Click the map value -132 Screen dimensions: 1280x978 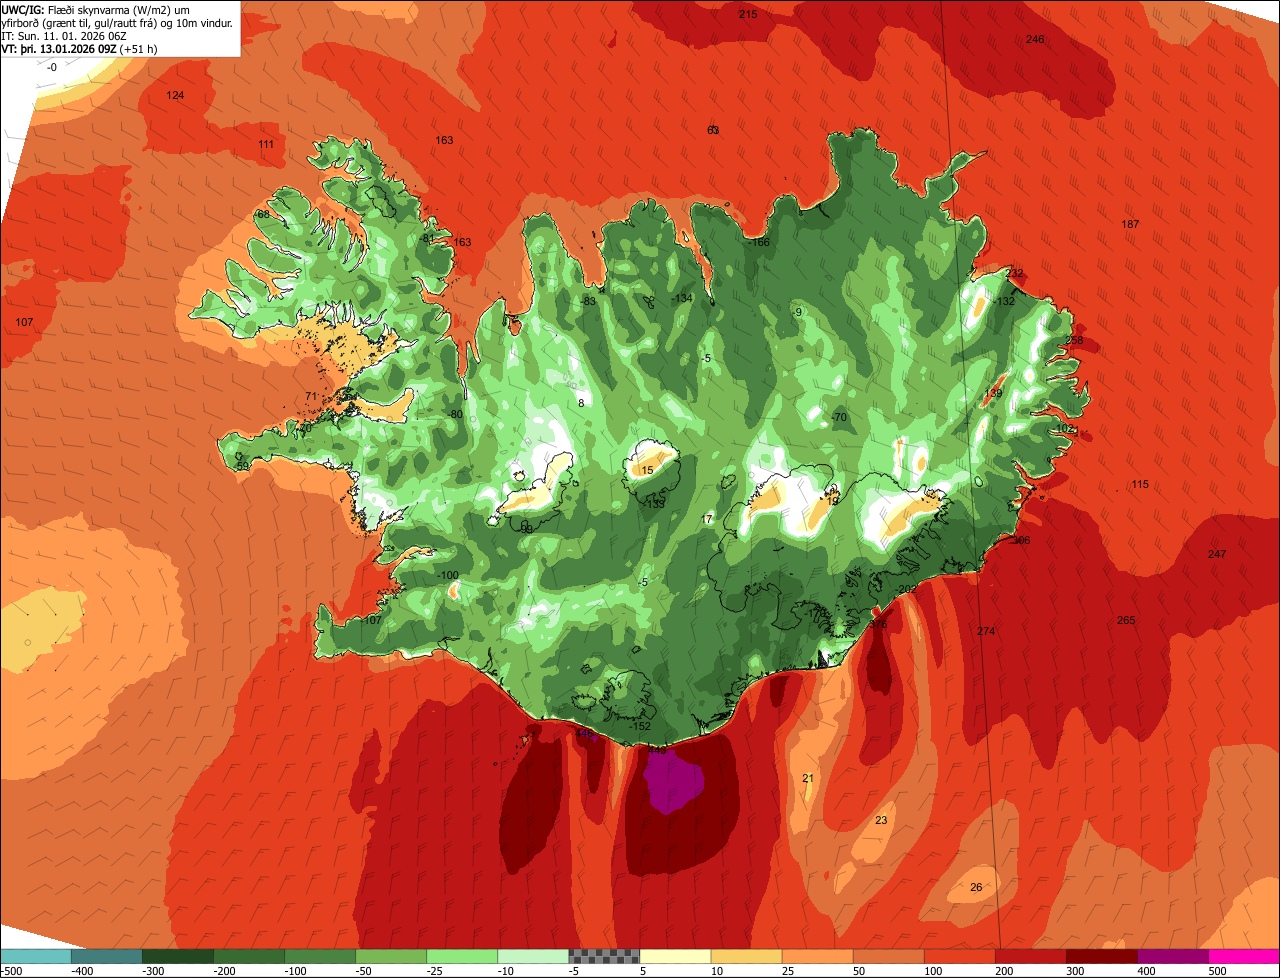point(1003,302)
